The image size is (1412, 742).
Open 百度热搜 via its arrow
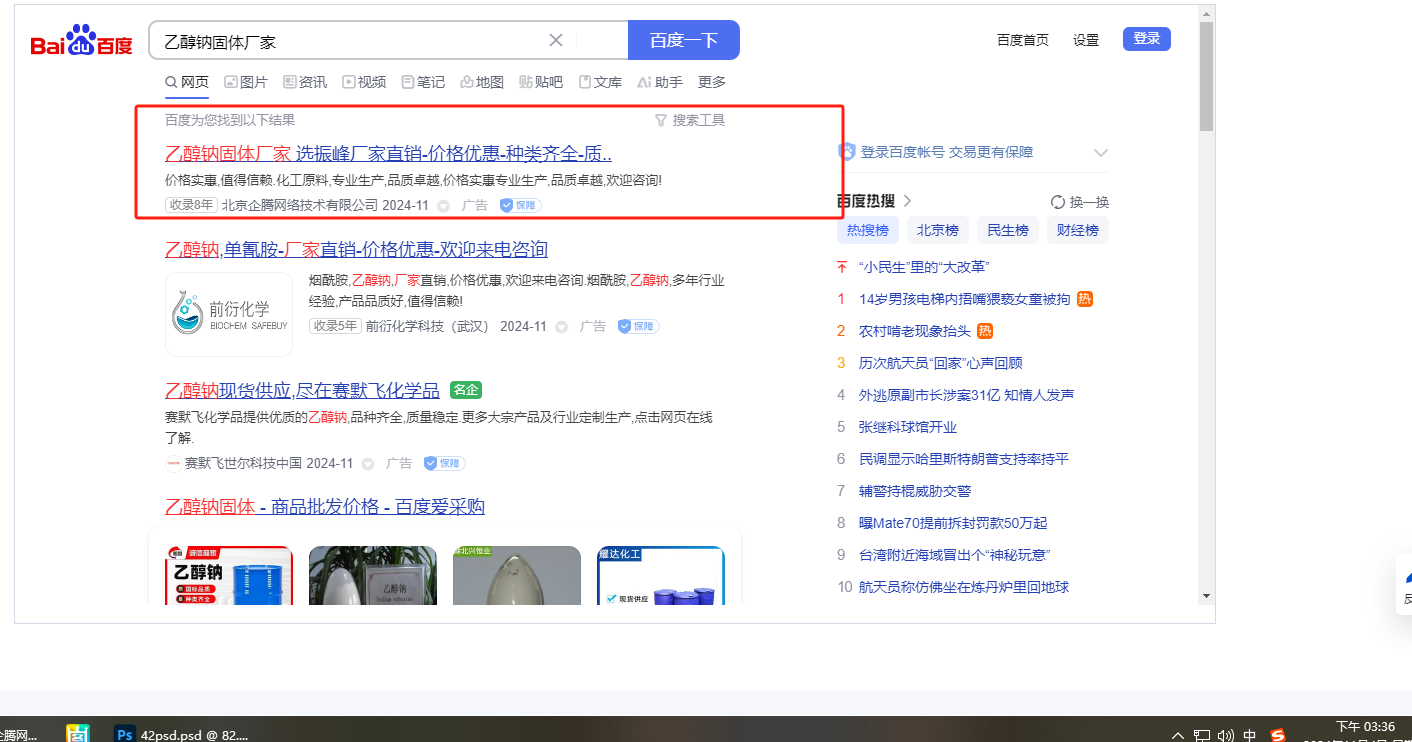click(907, 202)
